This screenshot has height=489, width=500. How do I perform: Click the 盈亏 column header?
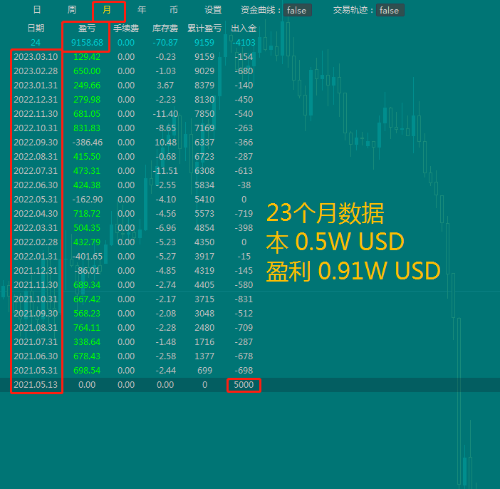(87, 28)
